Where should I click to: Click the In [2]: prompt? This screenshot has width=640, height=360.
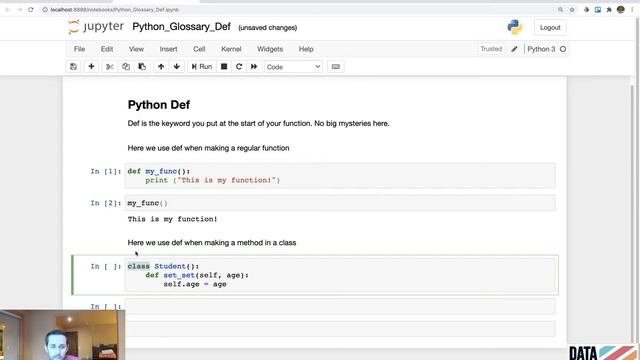pyautogui.click(x=106, y=203)
